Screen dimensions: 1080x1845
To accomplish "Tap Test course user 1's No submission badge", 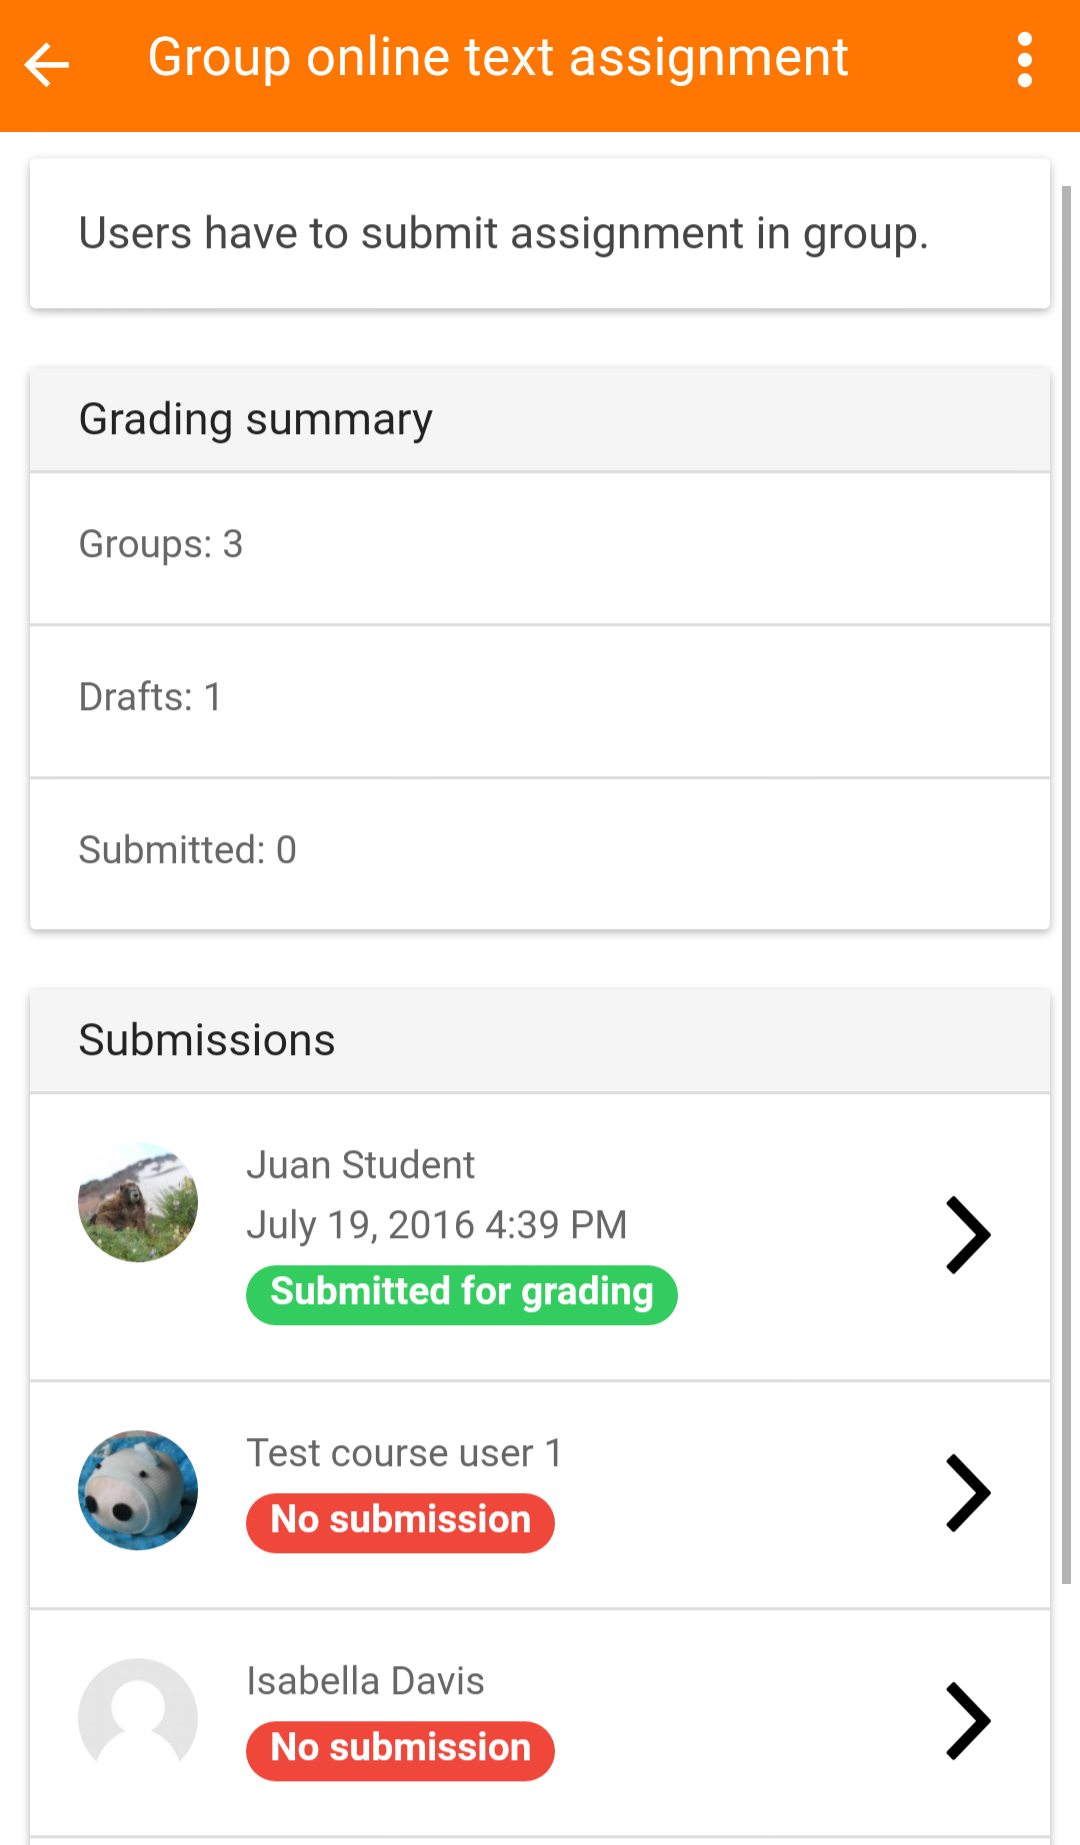I will coord(400,1522).
